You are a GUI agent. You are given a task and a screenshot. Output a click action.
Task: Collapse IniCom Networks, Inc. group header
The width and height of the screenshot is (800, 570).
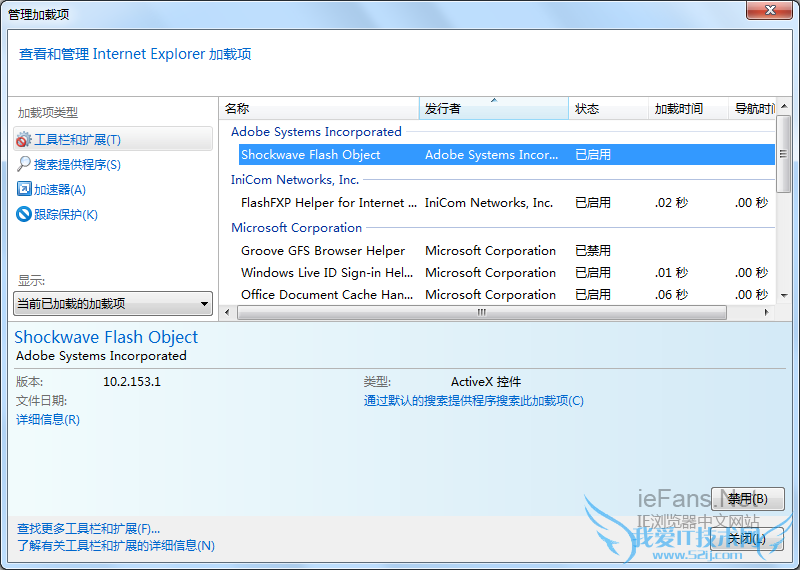[295, 180]
